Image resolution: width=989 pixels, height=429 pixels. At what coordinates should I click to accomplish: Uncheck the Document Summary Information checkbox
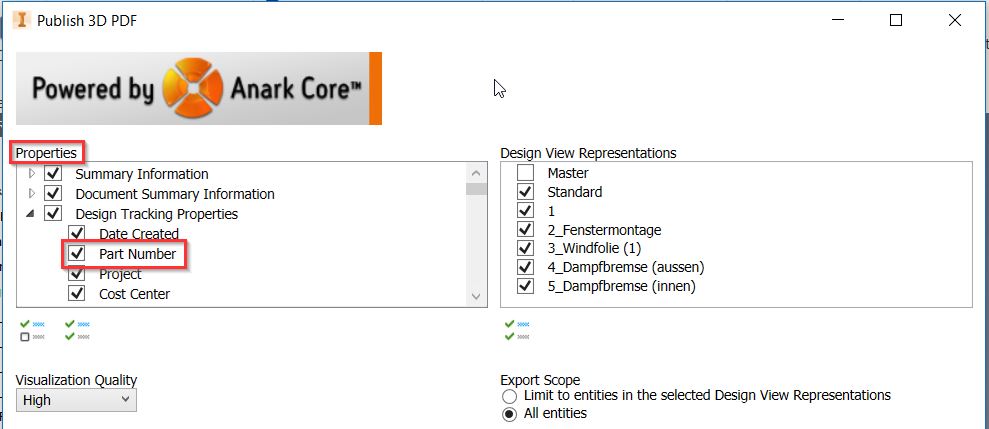53,193
